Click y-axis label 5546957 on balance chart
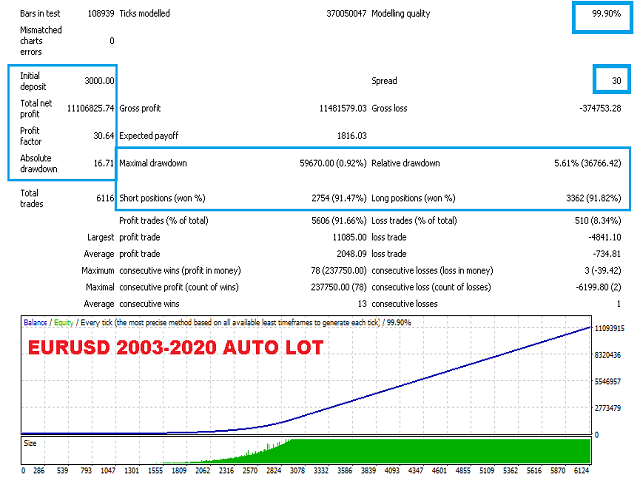640x480 pixels. [x=608, y=382]
